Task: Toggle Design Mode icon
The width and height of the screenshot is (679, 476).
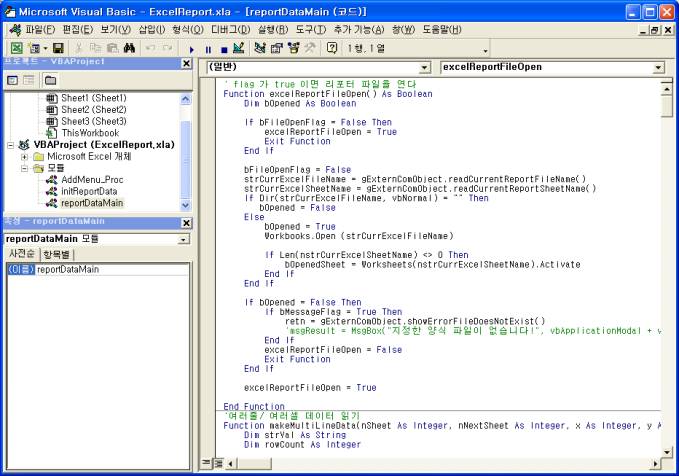Action: coord(238,48)
